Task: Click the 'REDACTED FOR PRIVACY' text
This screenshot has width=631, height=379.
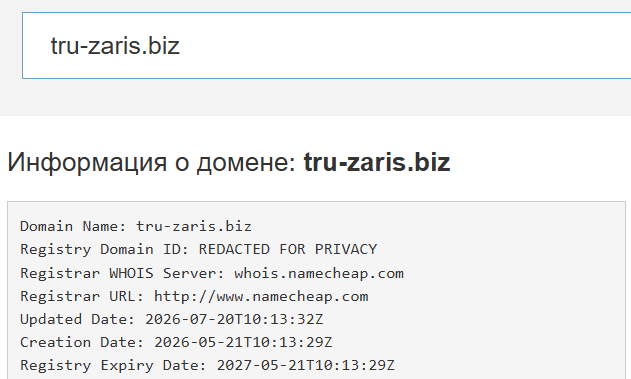Action: (288, 249)
